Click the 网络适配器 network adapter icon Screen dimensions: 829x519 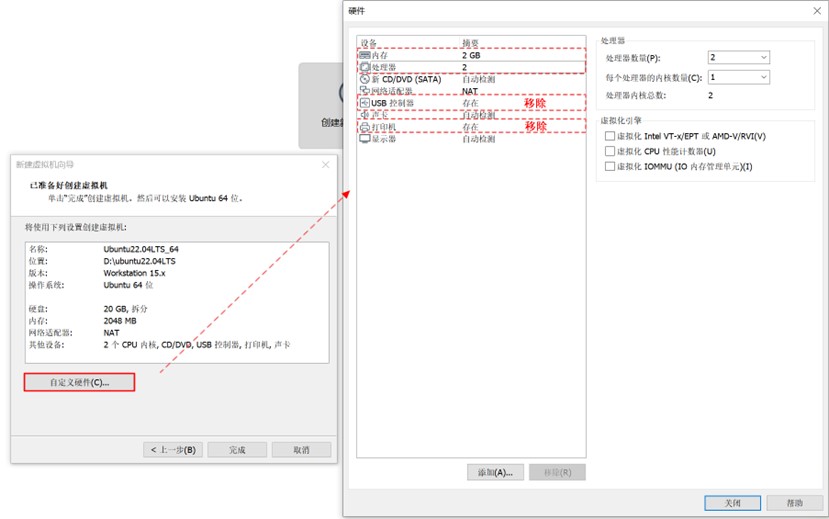click(365, 91)
